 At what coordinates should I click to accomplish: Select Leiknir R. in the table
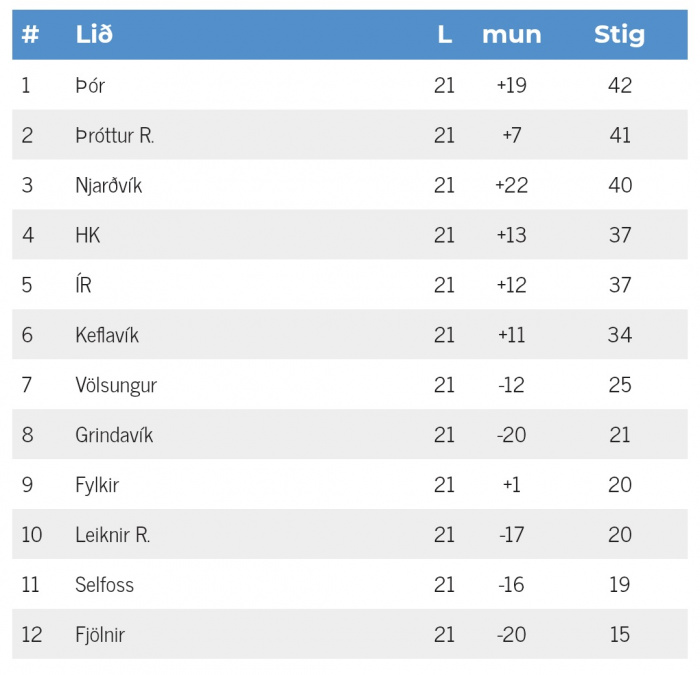coord(112,534)
